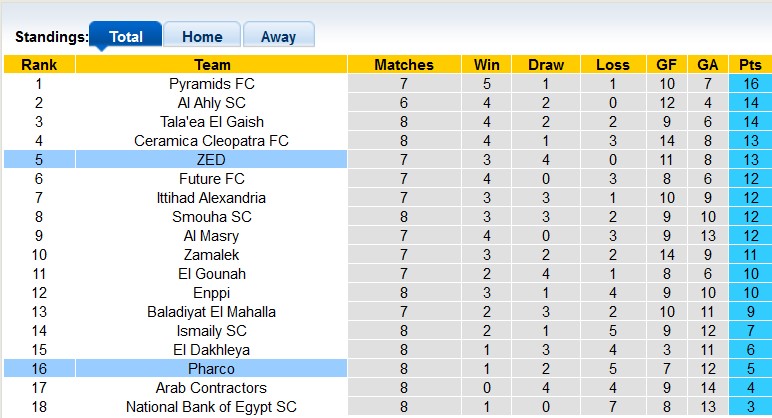Screen dimensions: 772x418
Task: Click the Pts column header
Action: pos(750,64)
